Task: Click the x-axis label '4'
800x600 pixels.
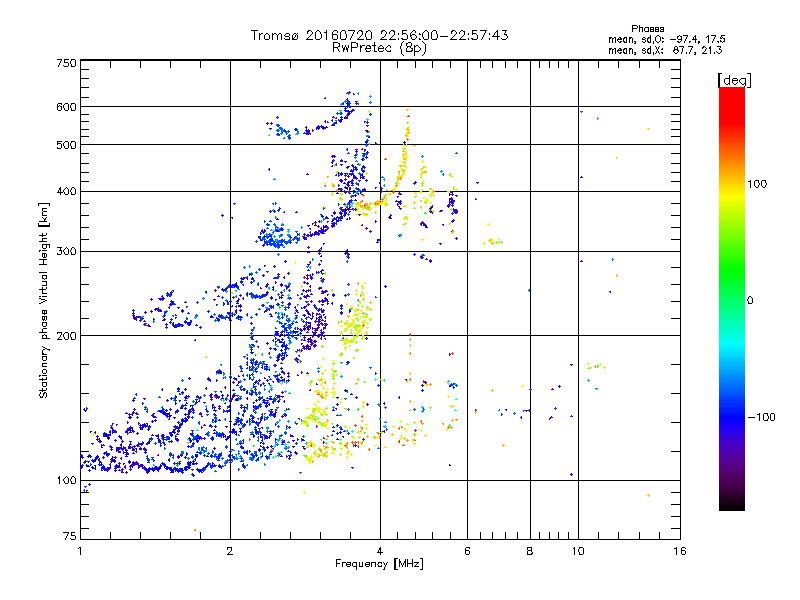Action: pyautogui.click(x=380, y=551)
